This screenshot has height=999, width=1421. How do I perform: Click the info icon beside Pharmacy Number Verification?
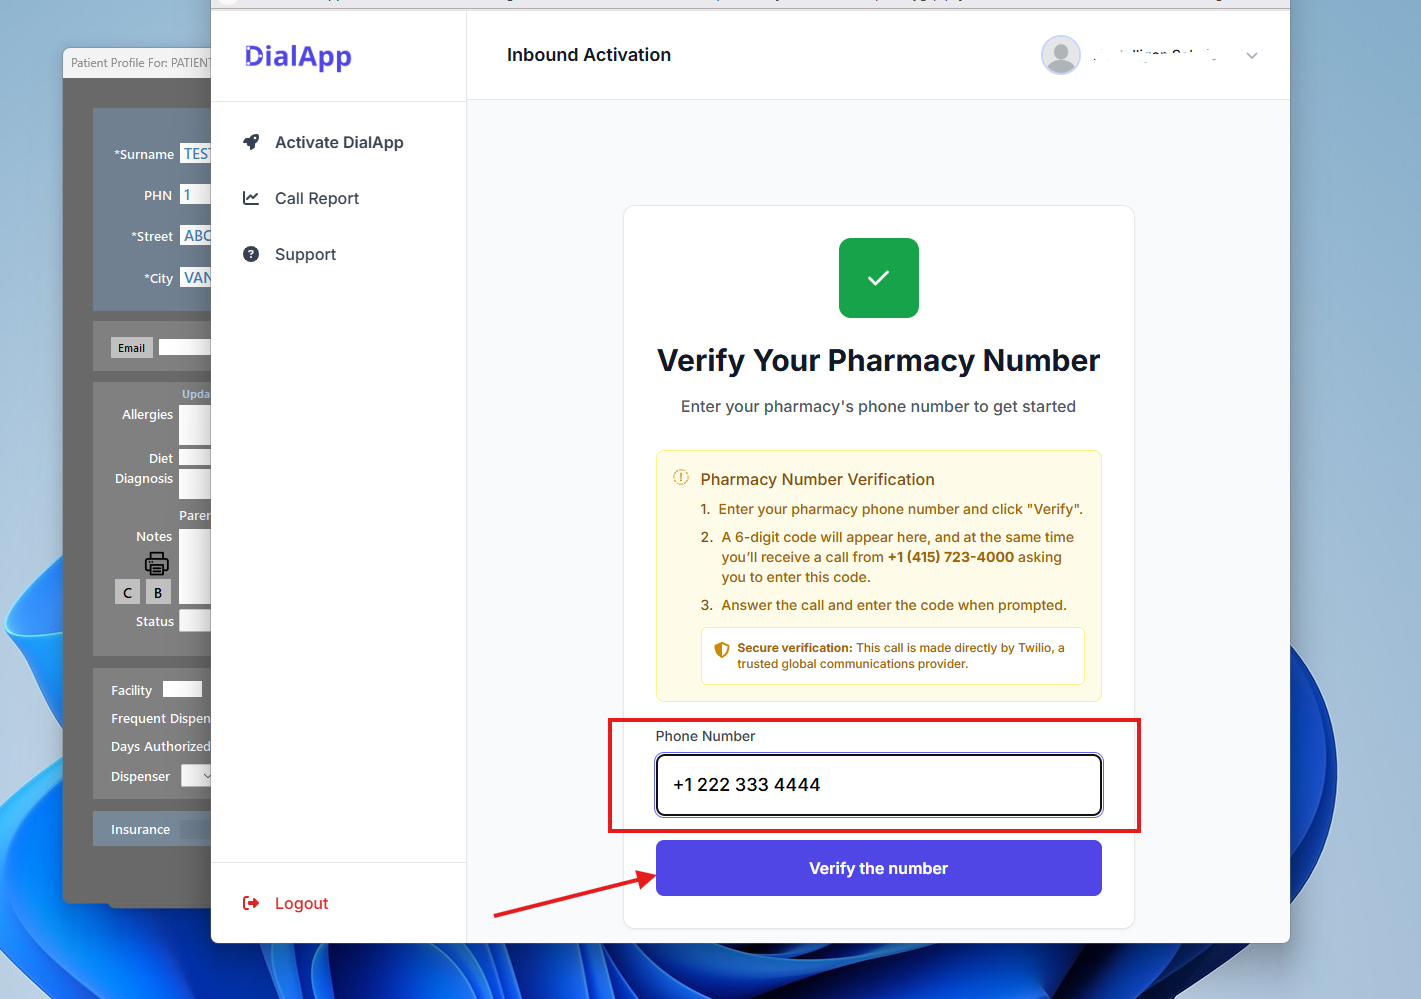pos(681,478)
